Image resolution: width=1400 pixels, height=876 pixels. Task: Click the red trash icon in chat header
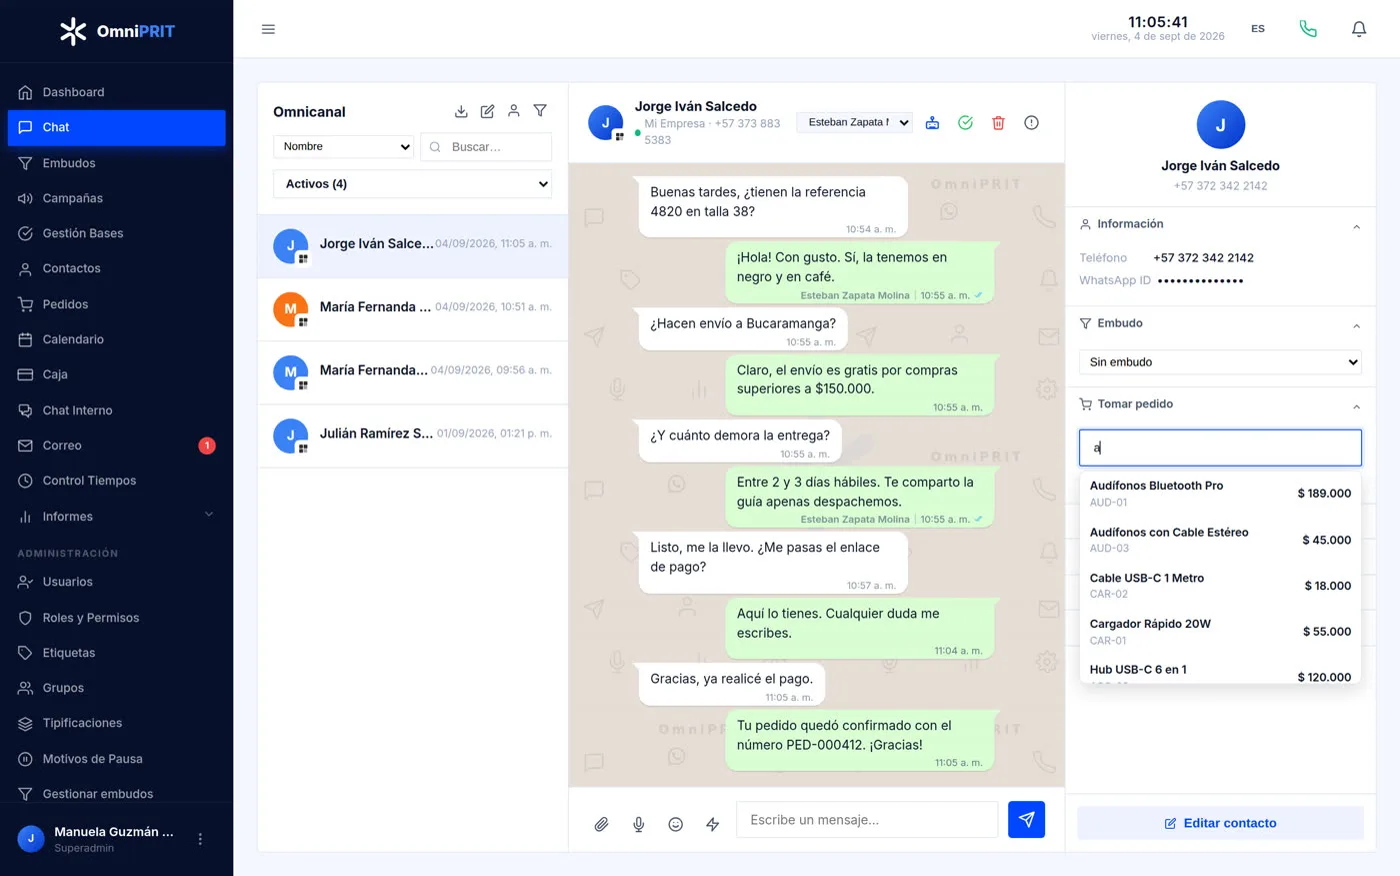pyautogui.click(x=998, y=123)
